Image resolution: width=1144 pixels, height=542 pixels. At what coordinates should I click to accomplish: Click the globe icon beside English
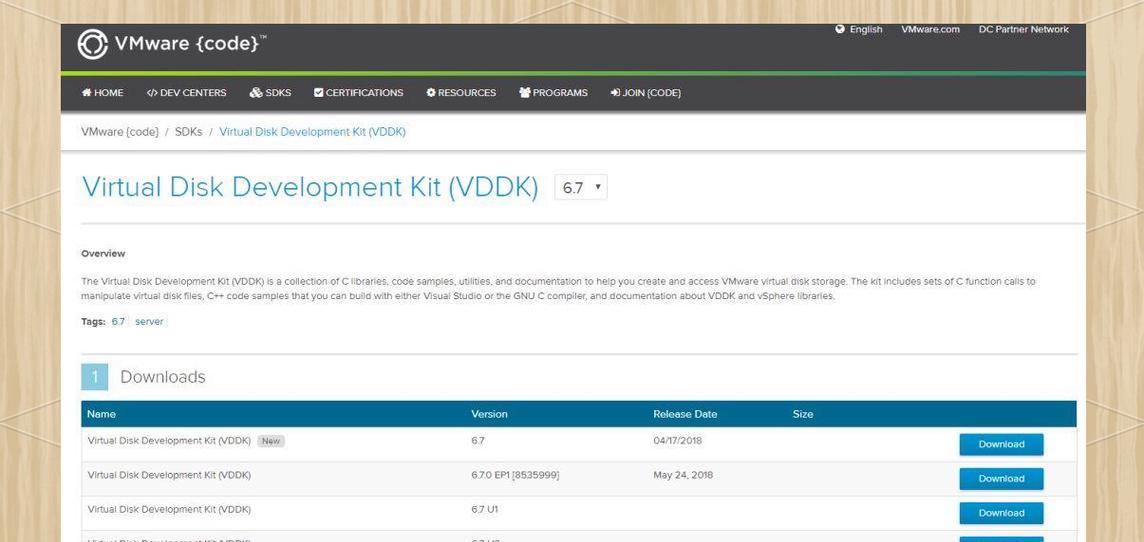click(840, 29)
